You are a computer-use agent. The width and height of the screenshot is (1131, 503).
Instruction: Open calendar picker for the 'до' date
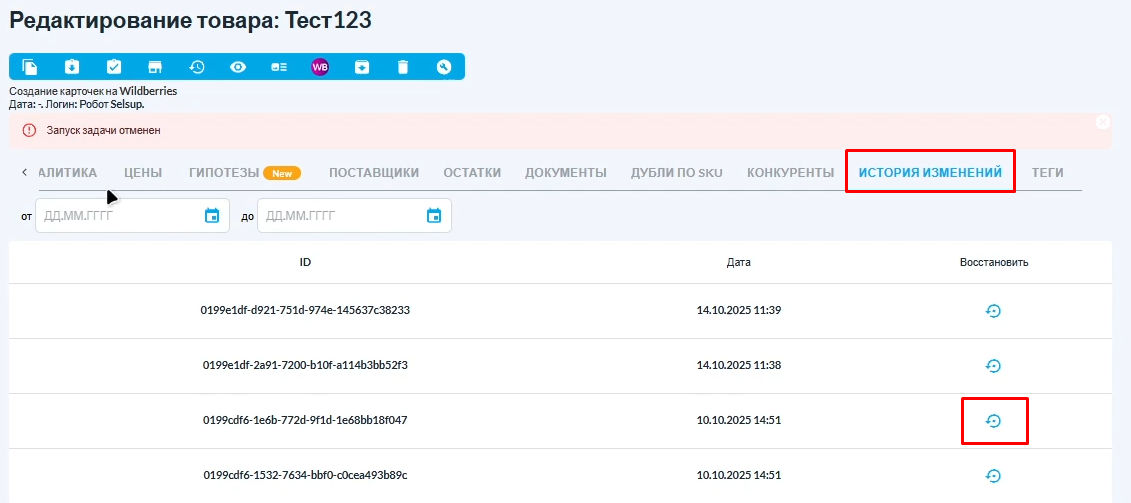pyautogui.click(x=434, y=216)
